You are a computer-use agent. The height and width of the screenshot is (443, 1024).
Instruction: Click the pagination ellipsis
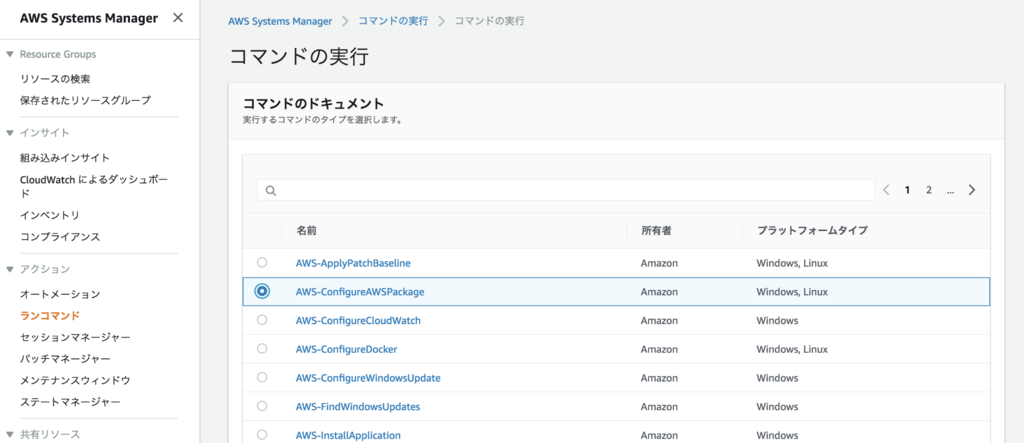[950, 190]
